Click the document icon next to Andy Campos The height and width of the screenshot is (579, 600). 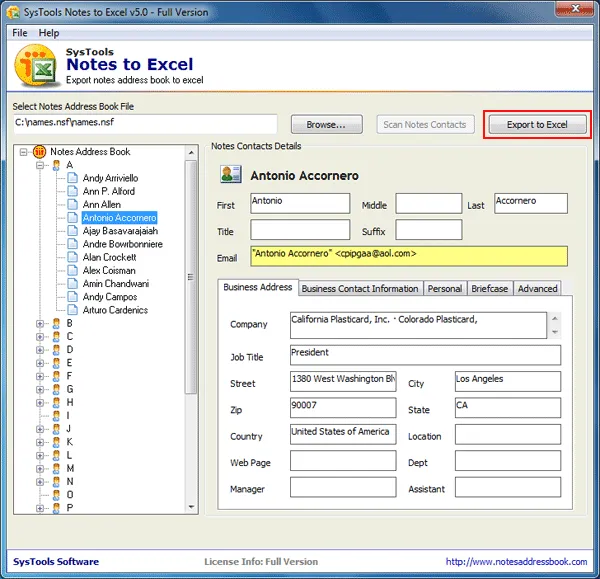tap(73, 297)
